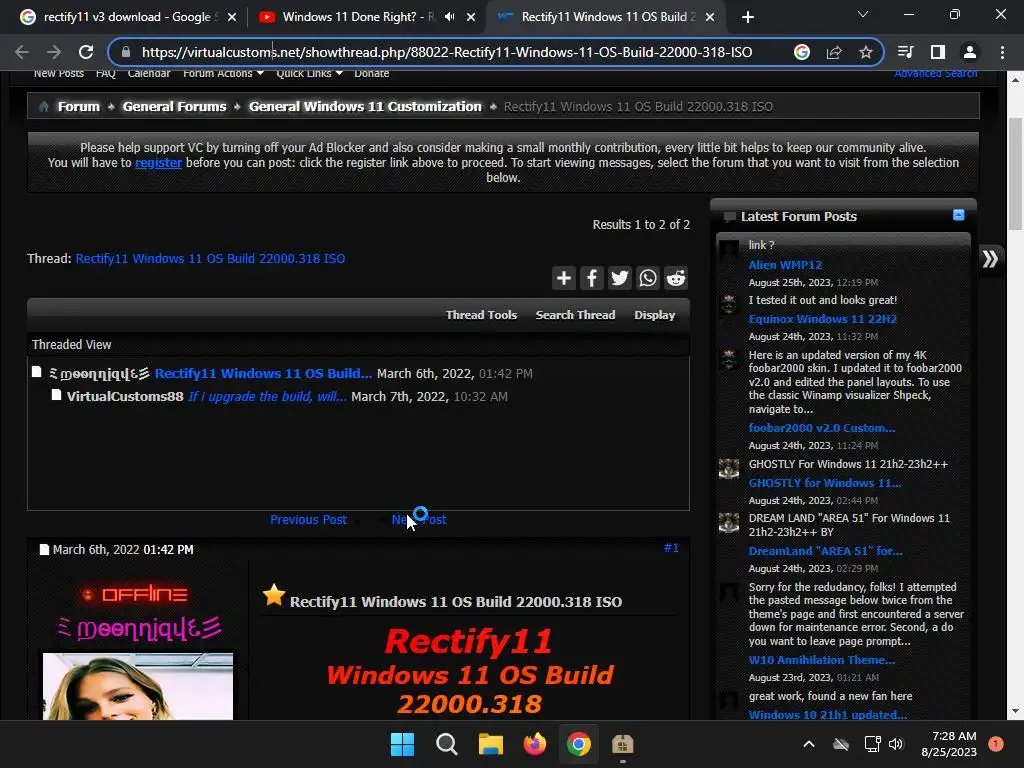Viewport: 1024px width, 768px height.
Task: Open the Rectify11 Windows 11 OS Build... post in Threaded View
Action: [x=263, y=374]
